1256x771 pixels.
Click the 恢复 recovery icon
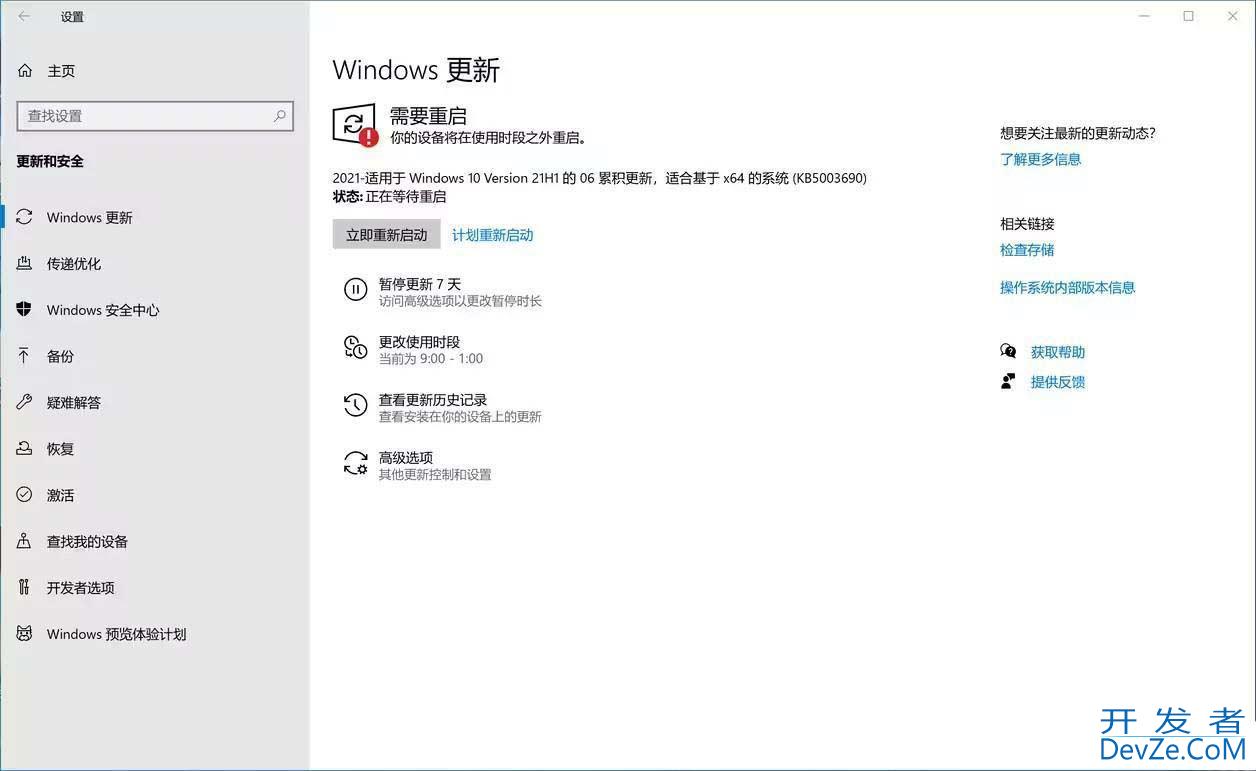[25, 449]
